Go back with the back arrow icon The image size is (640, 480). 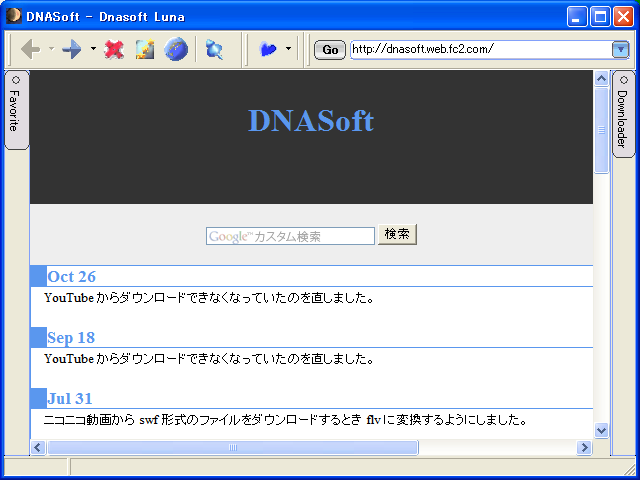pos(31,49)
